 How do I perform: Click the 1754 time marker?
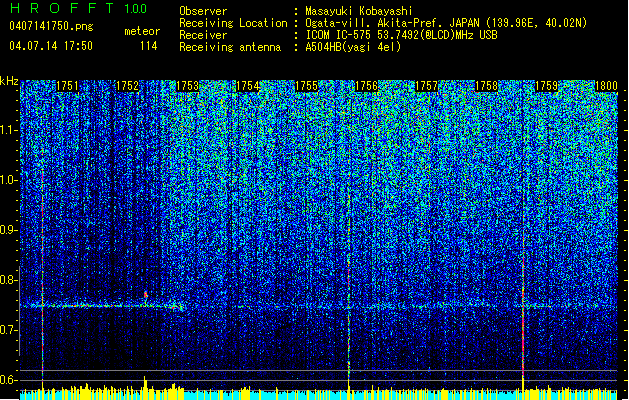pyautogui.click(x=247, y=86)
